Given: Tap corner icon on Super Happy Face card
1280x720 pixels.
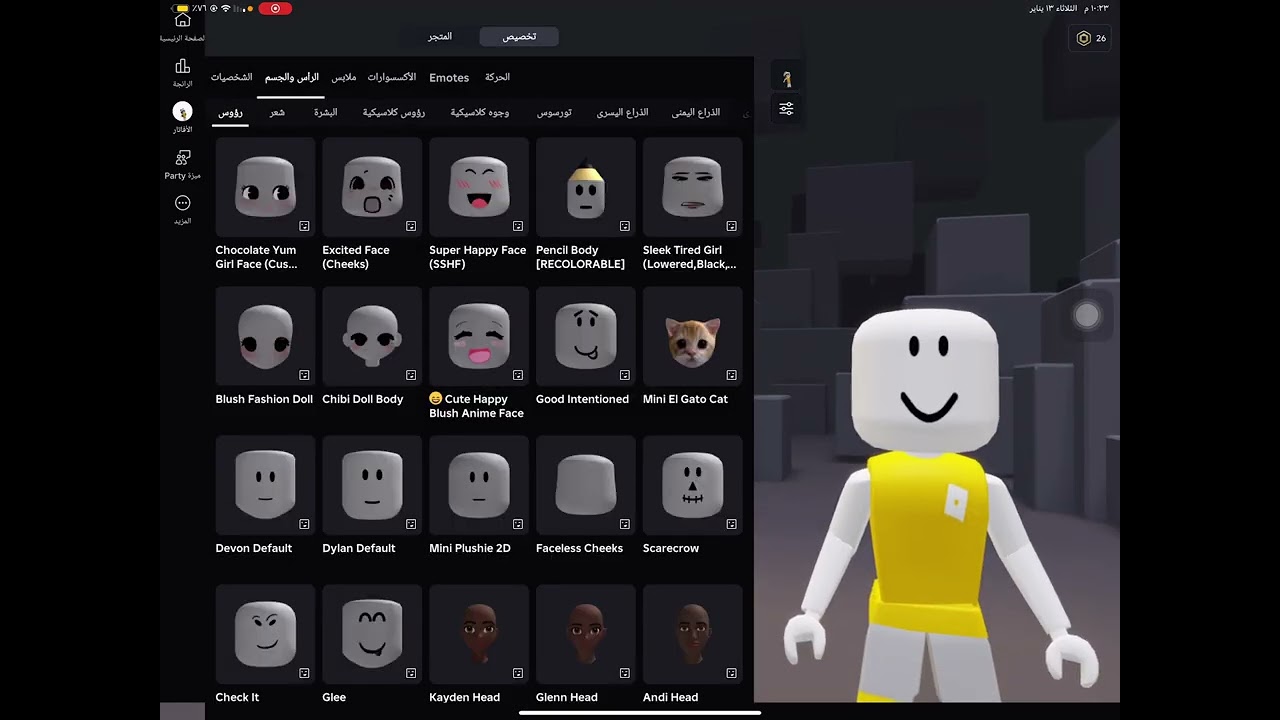Looking at the screenshot, I should (x=518, y=226).
